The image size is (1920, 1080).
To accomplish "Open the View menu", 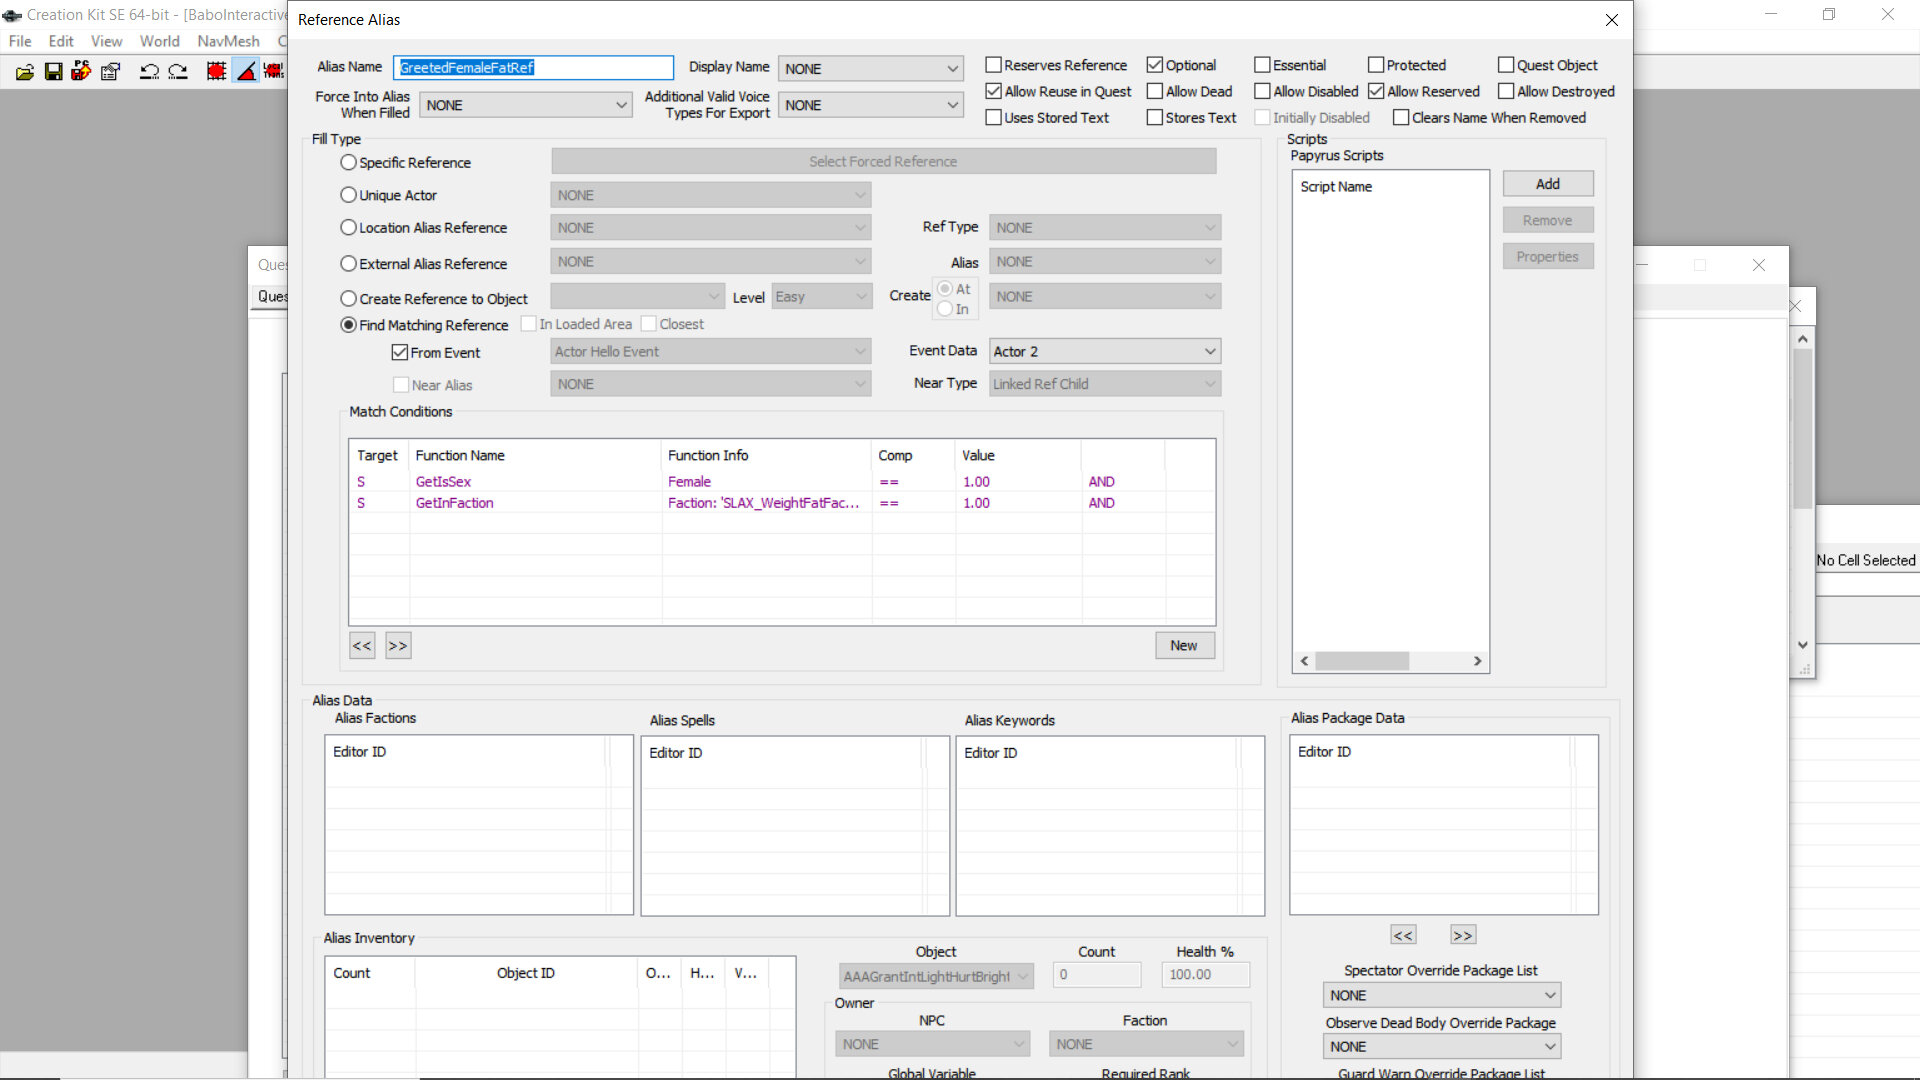I will (106, 41).
